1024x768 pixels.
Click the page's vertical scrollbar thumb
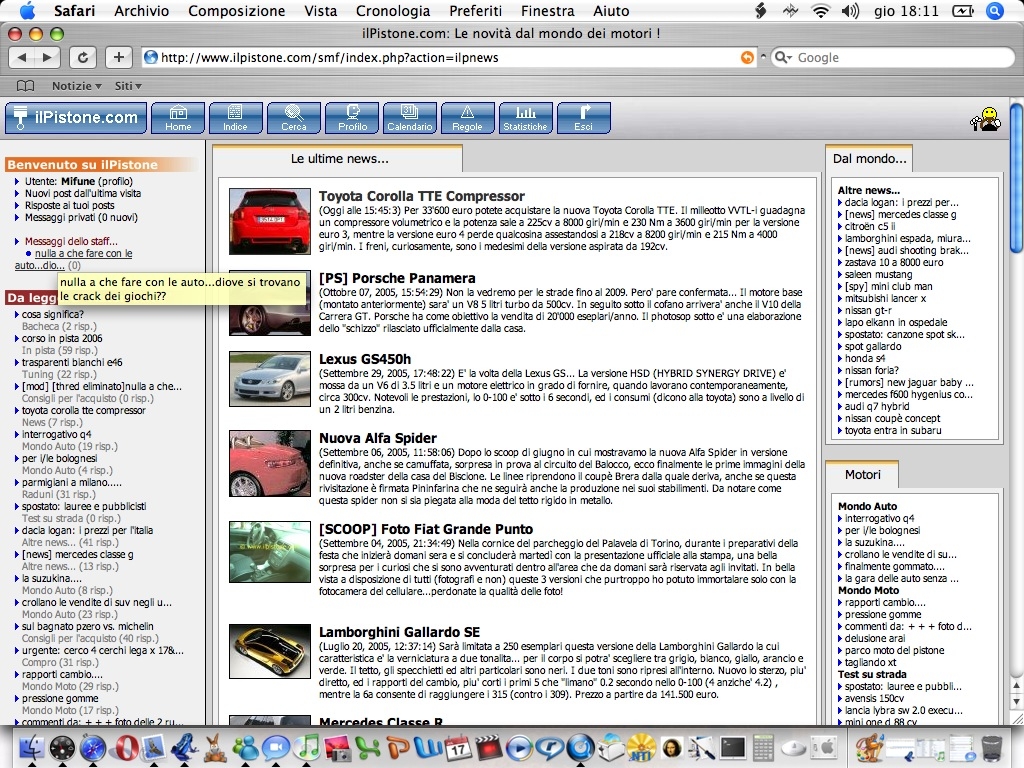(1016, 178)
